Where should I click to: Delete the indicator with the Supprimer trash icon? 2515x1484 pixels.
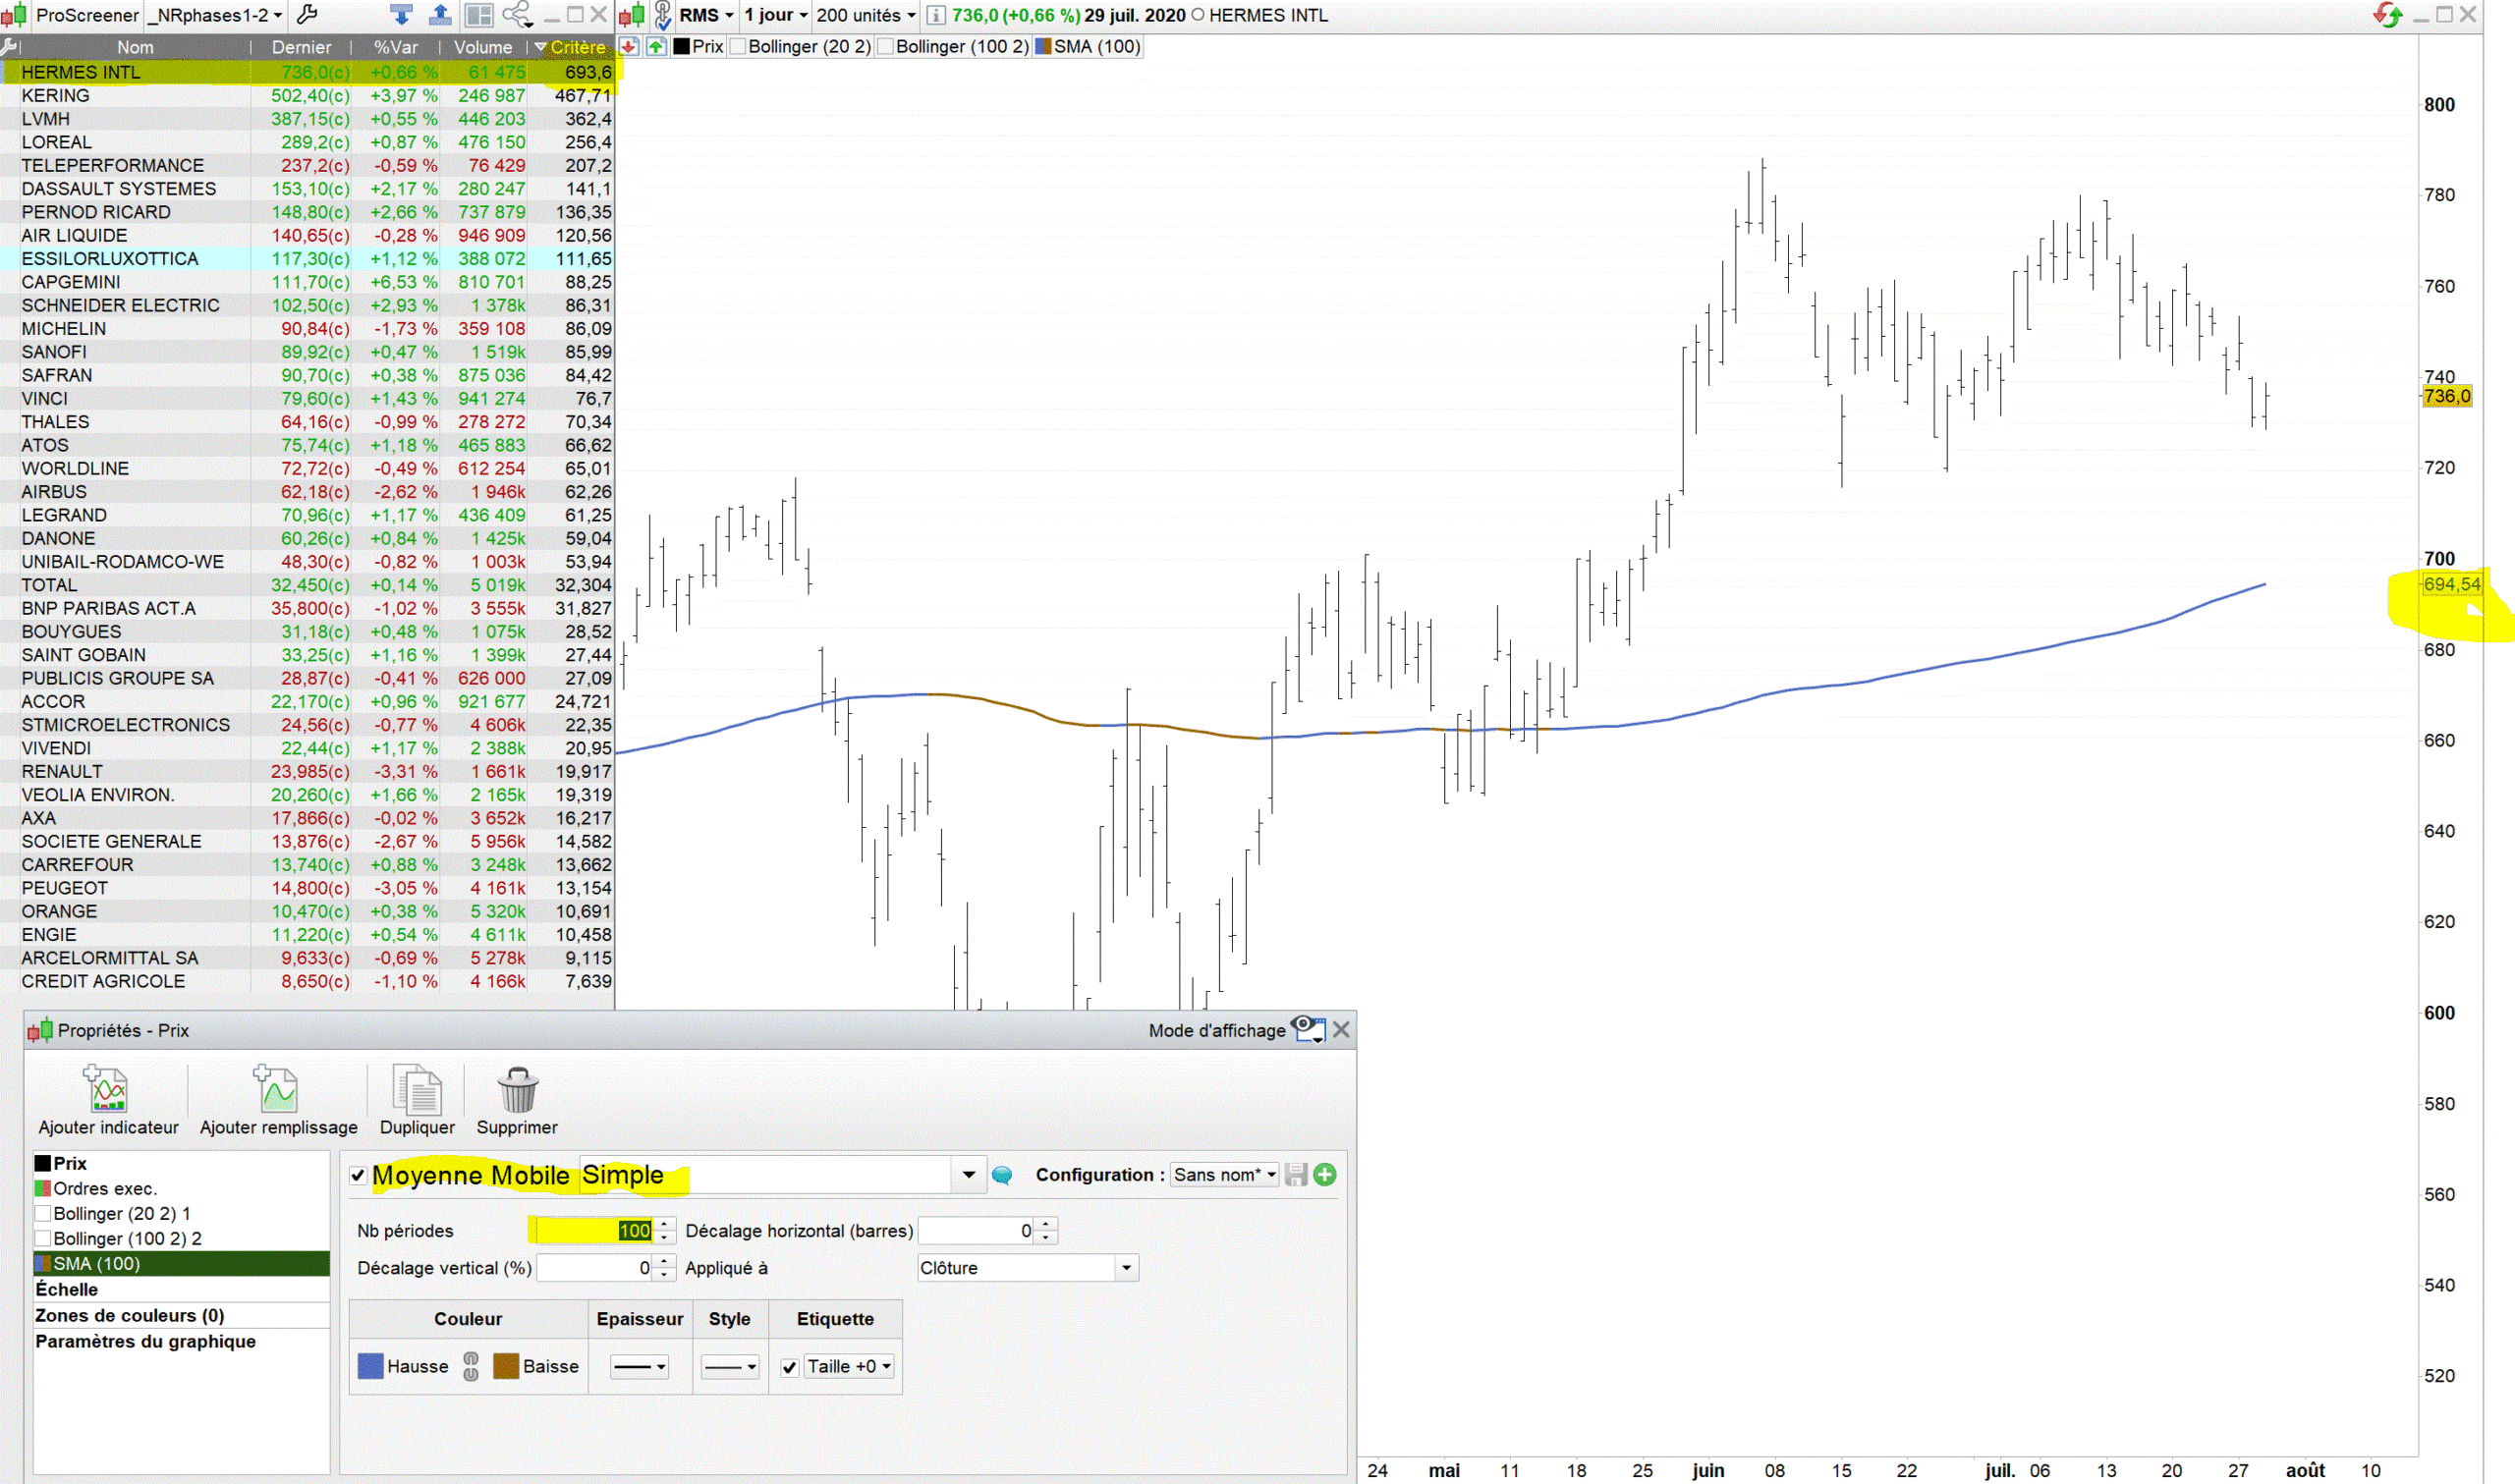[517, 1090]
